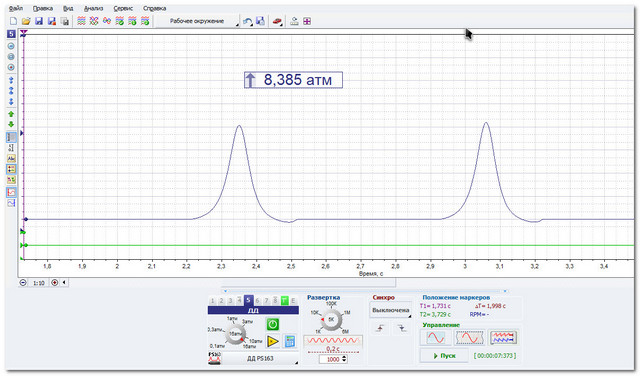The width and height of the screenshot is (640, 376).
Task: Toggle the rising edge sync trigger
Action: coord(380,328)
